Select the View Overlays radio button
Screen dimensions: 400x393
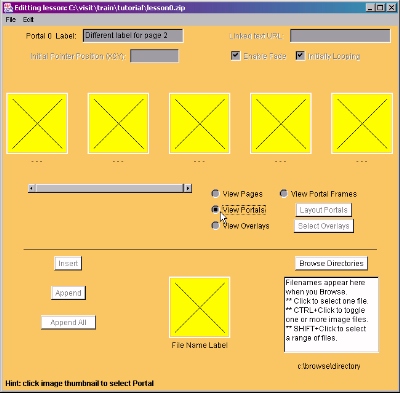coord(215,226)
